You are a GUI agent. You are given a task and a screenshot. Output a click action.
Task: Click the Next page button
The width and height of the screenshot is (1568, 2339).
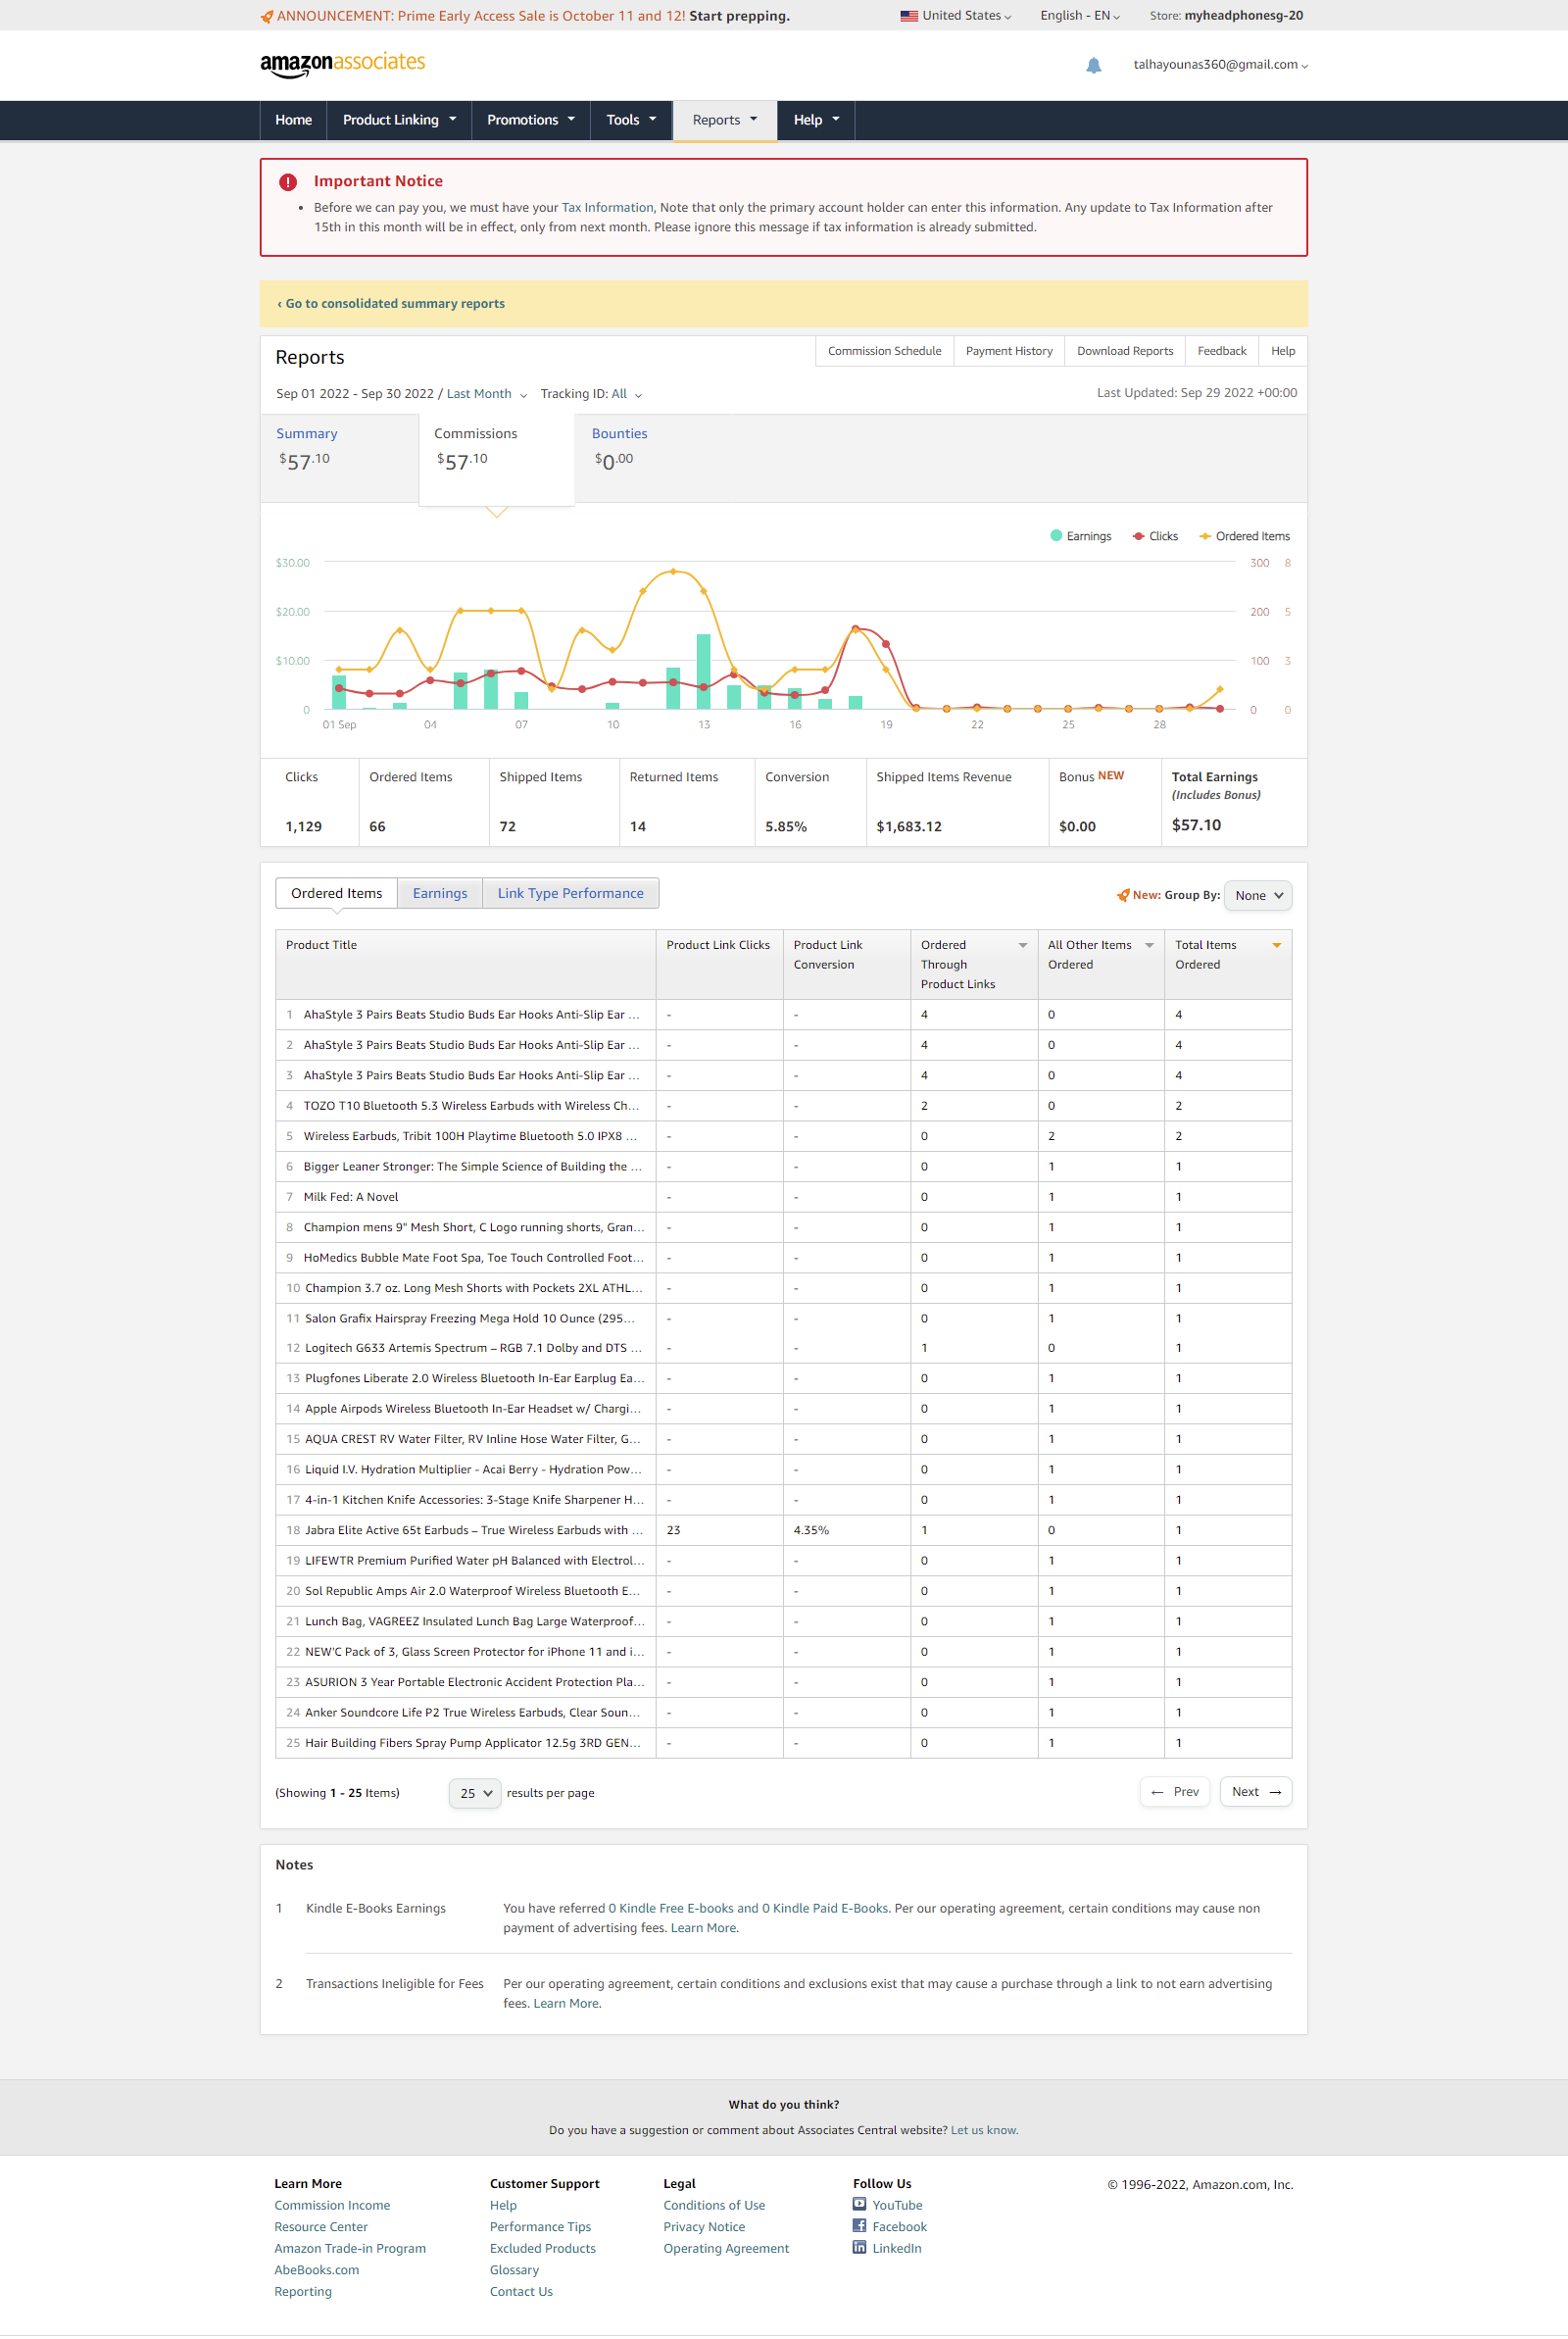[x=1256, y=1791]
